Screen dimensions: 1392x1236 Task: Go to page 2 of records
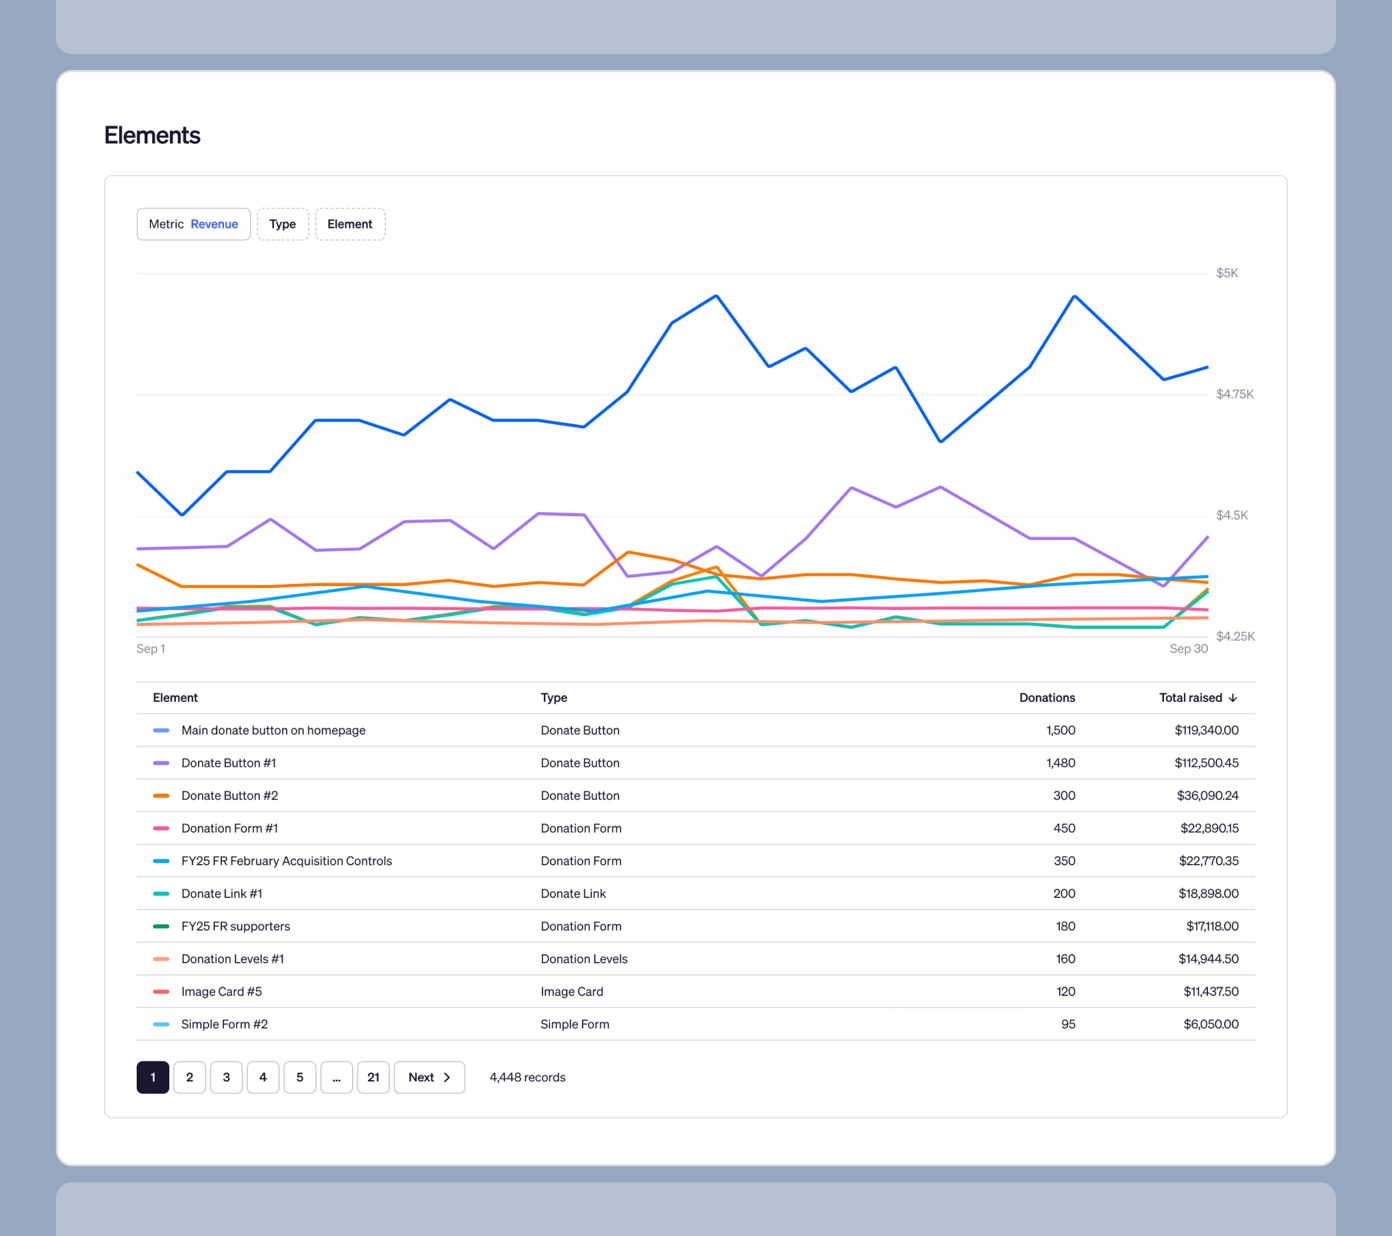pyautogui.click(x=189, y=1077)
